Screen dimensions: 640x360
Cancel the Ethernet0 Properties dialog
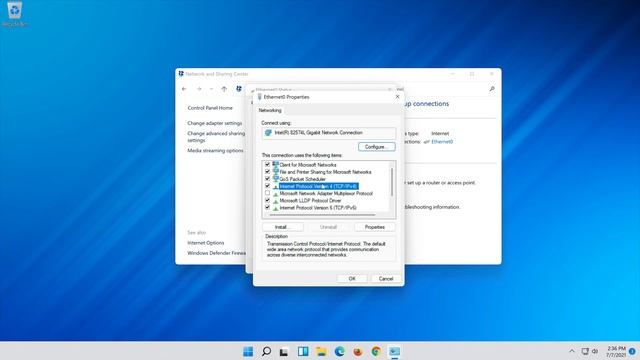pos(386,279)
